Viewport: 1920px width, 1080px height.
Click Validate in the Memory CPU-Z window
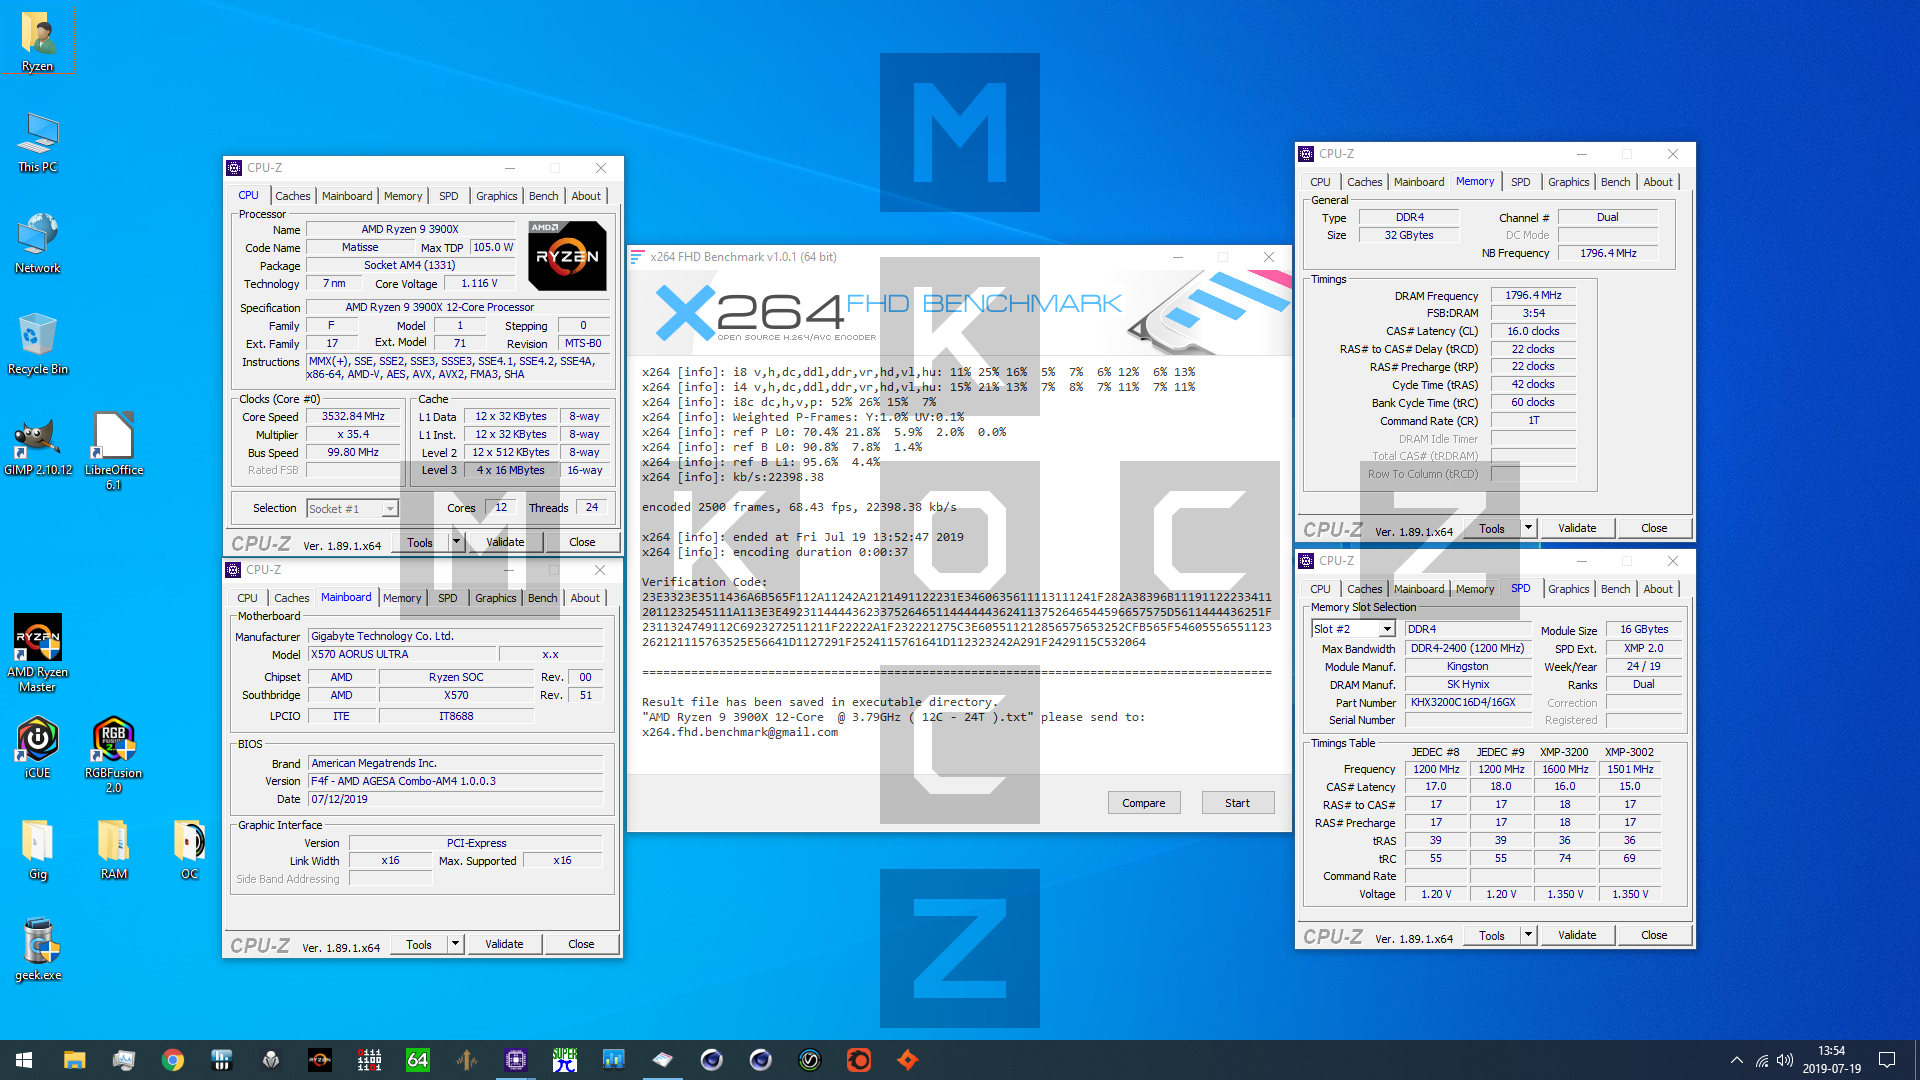[x=1577, y=528]
